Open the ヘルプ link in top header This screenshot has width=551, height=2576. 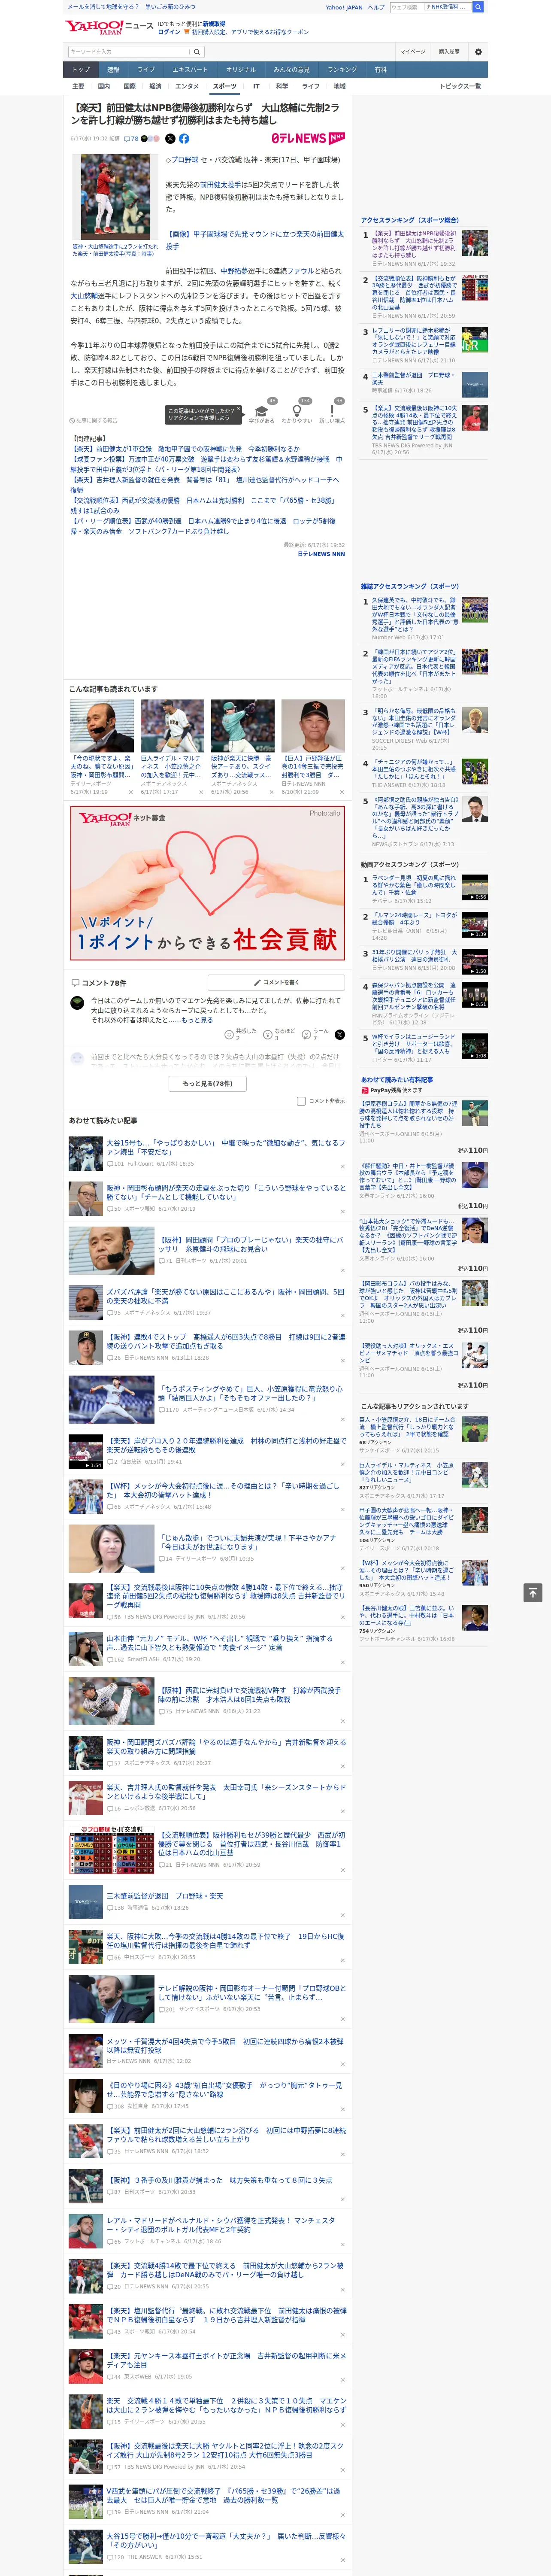tap(376, 7)
